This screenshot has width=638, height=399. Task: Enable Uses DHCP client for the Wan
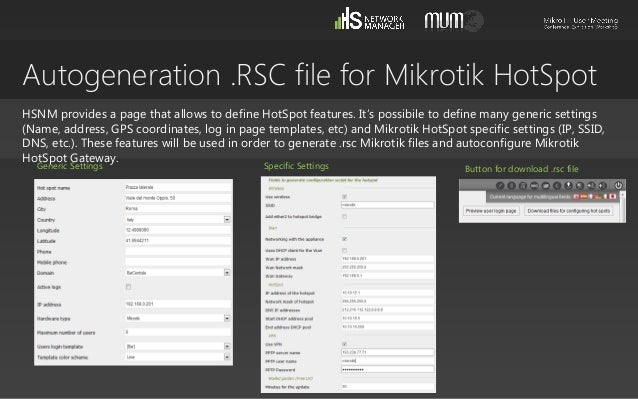344,250
